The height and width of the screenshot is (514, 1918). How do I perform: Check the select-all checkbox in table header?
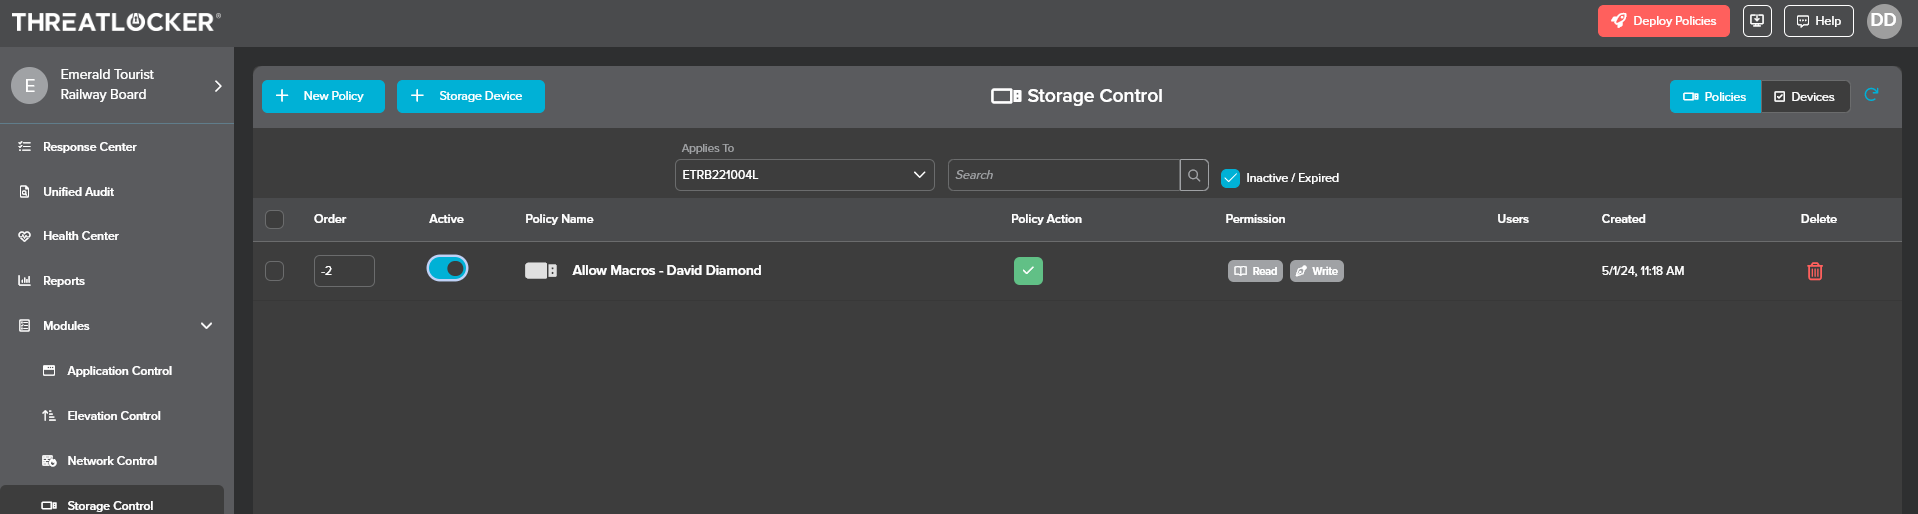[275, 219]
